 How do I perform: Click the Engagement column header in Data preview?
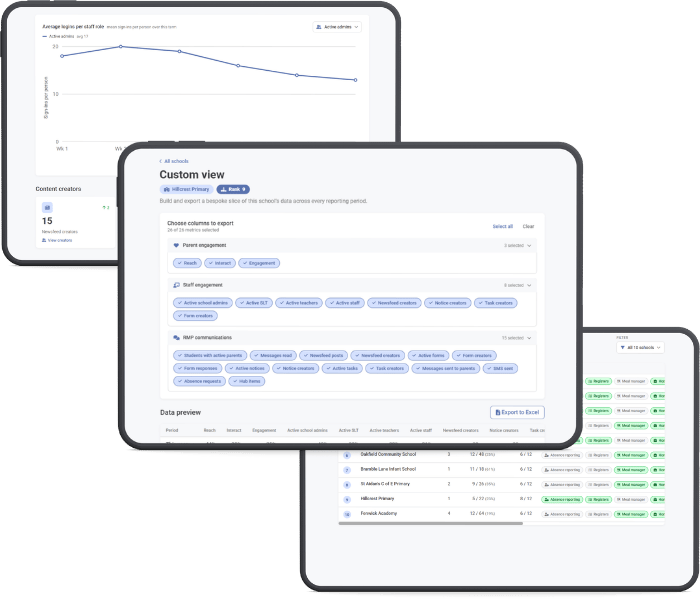point(264,431)
